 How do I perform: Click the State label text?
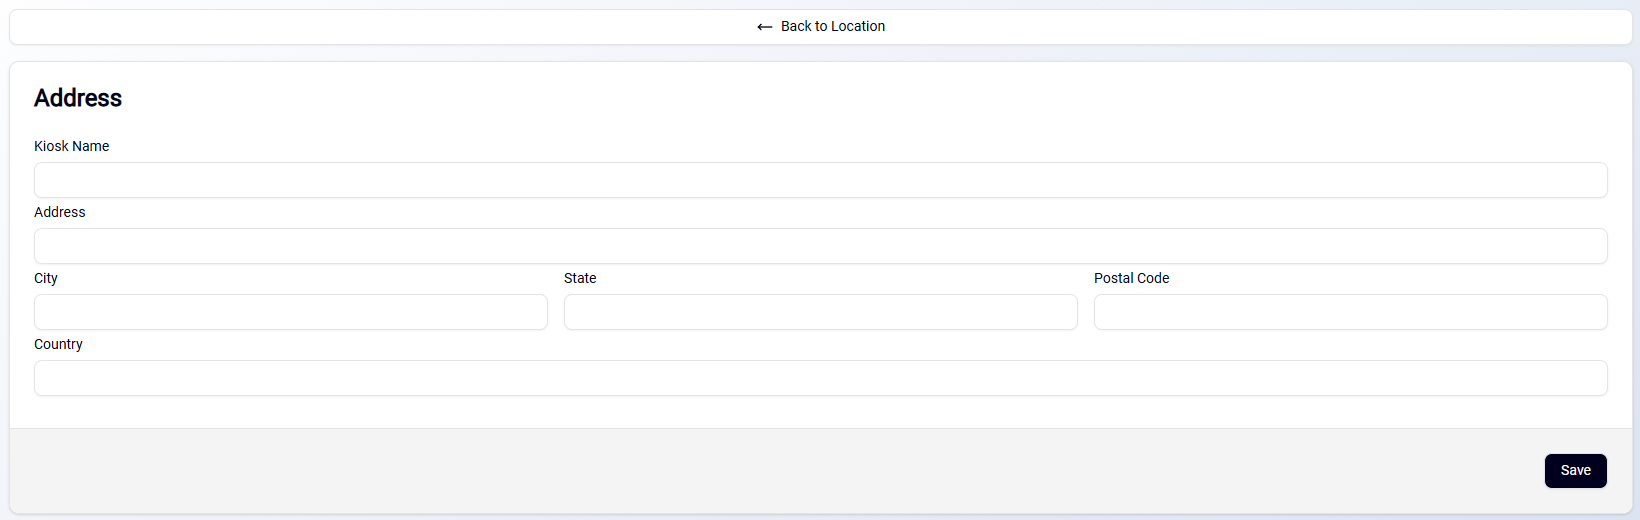pos(580,278)
